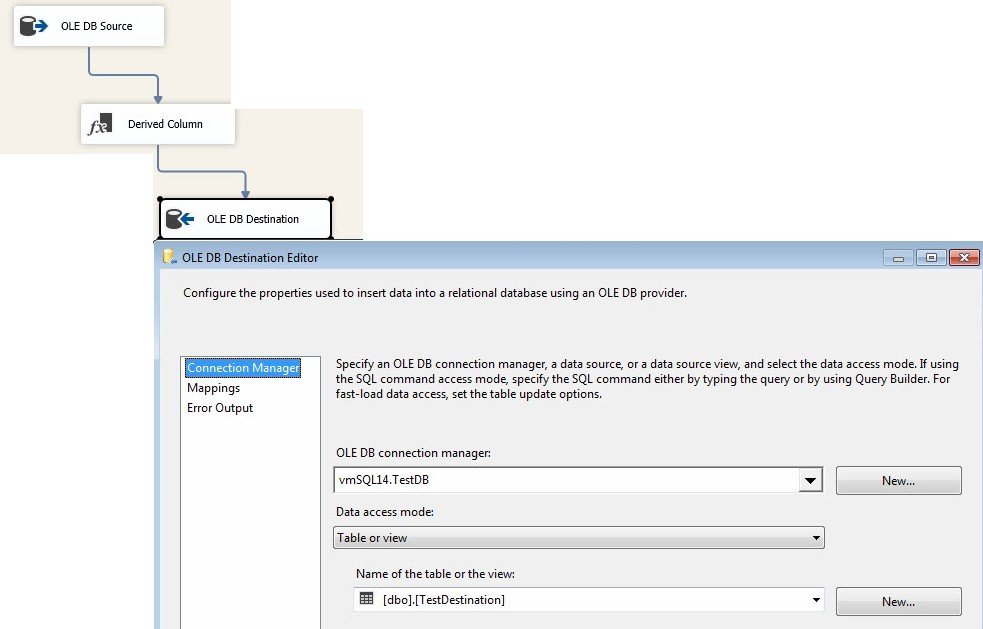This screenshot has height=629, width=983.
Task: Expand the table or view name dropdown
Action: [x=816, y=600]
